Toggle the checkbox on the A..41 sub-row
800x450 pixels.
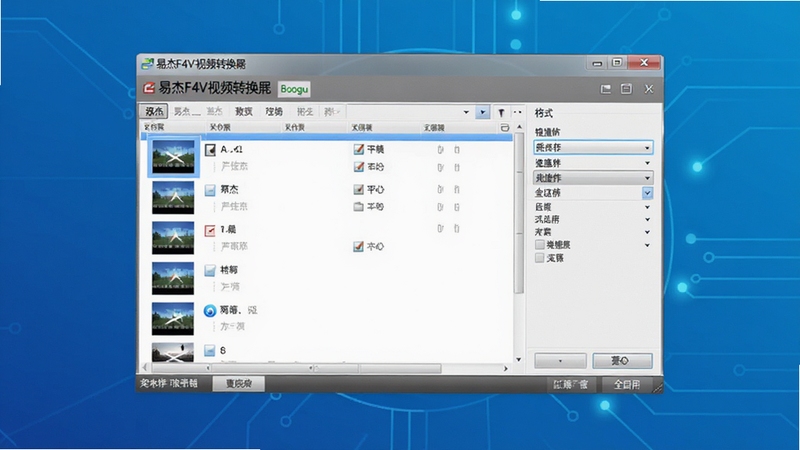coord(359,166)
